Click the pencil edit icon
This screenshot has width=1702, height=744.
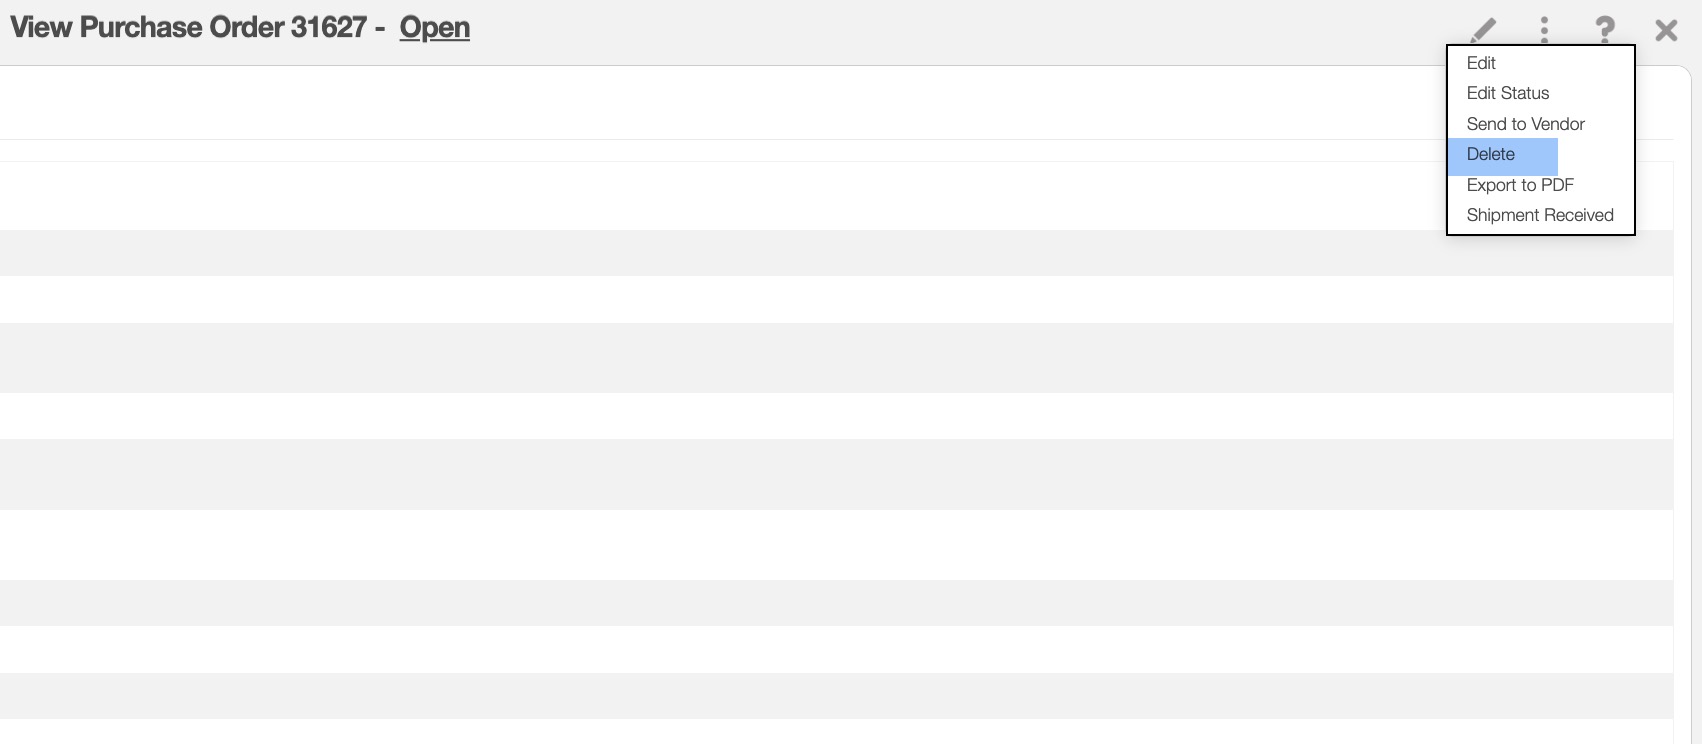1483,29
